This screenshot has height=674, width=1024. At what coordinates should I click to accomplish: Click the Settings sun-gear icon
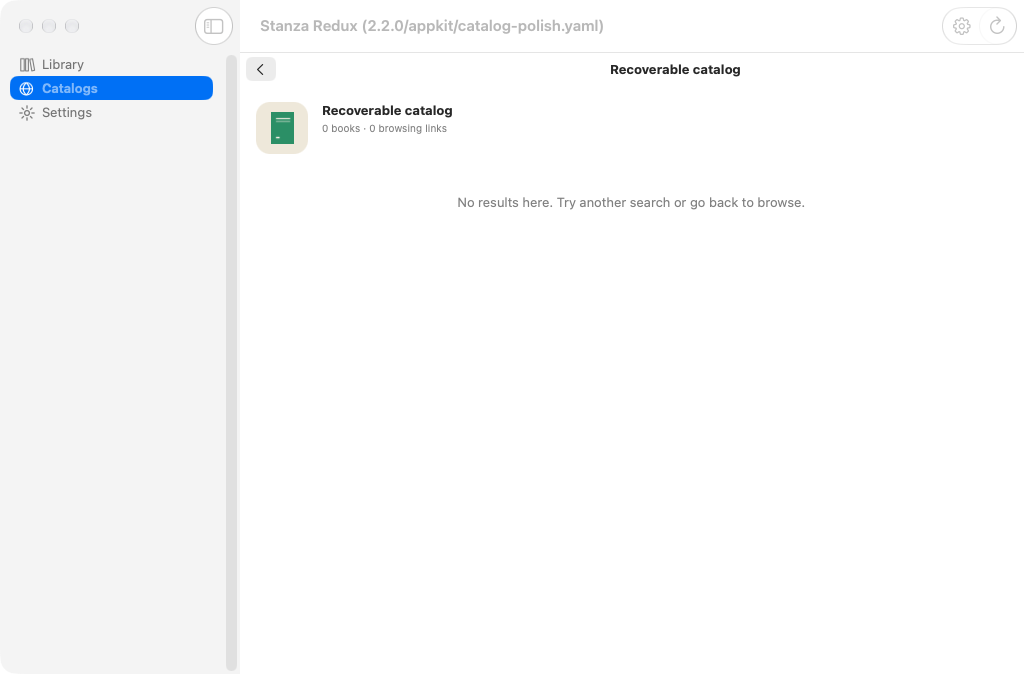(x=27, y=113)
